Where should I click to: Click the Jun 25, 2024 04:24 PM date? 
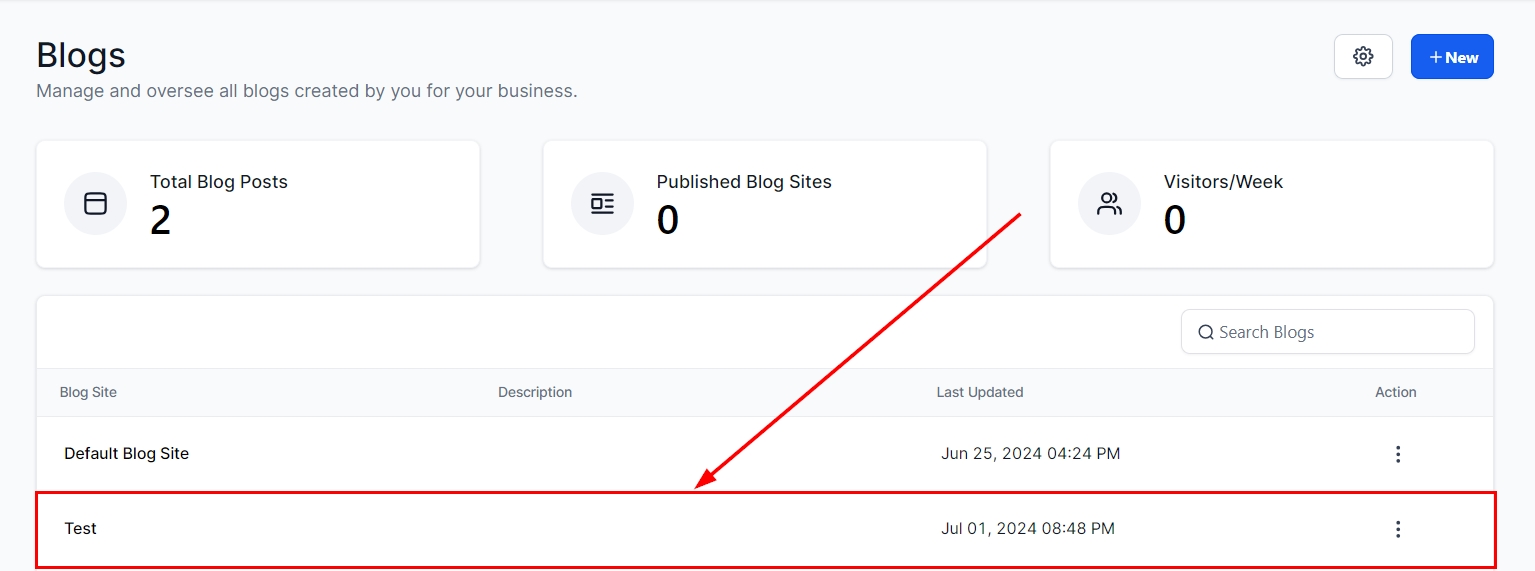coord(1030,453)
